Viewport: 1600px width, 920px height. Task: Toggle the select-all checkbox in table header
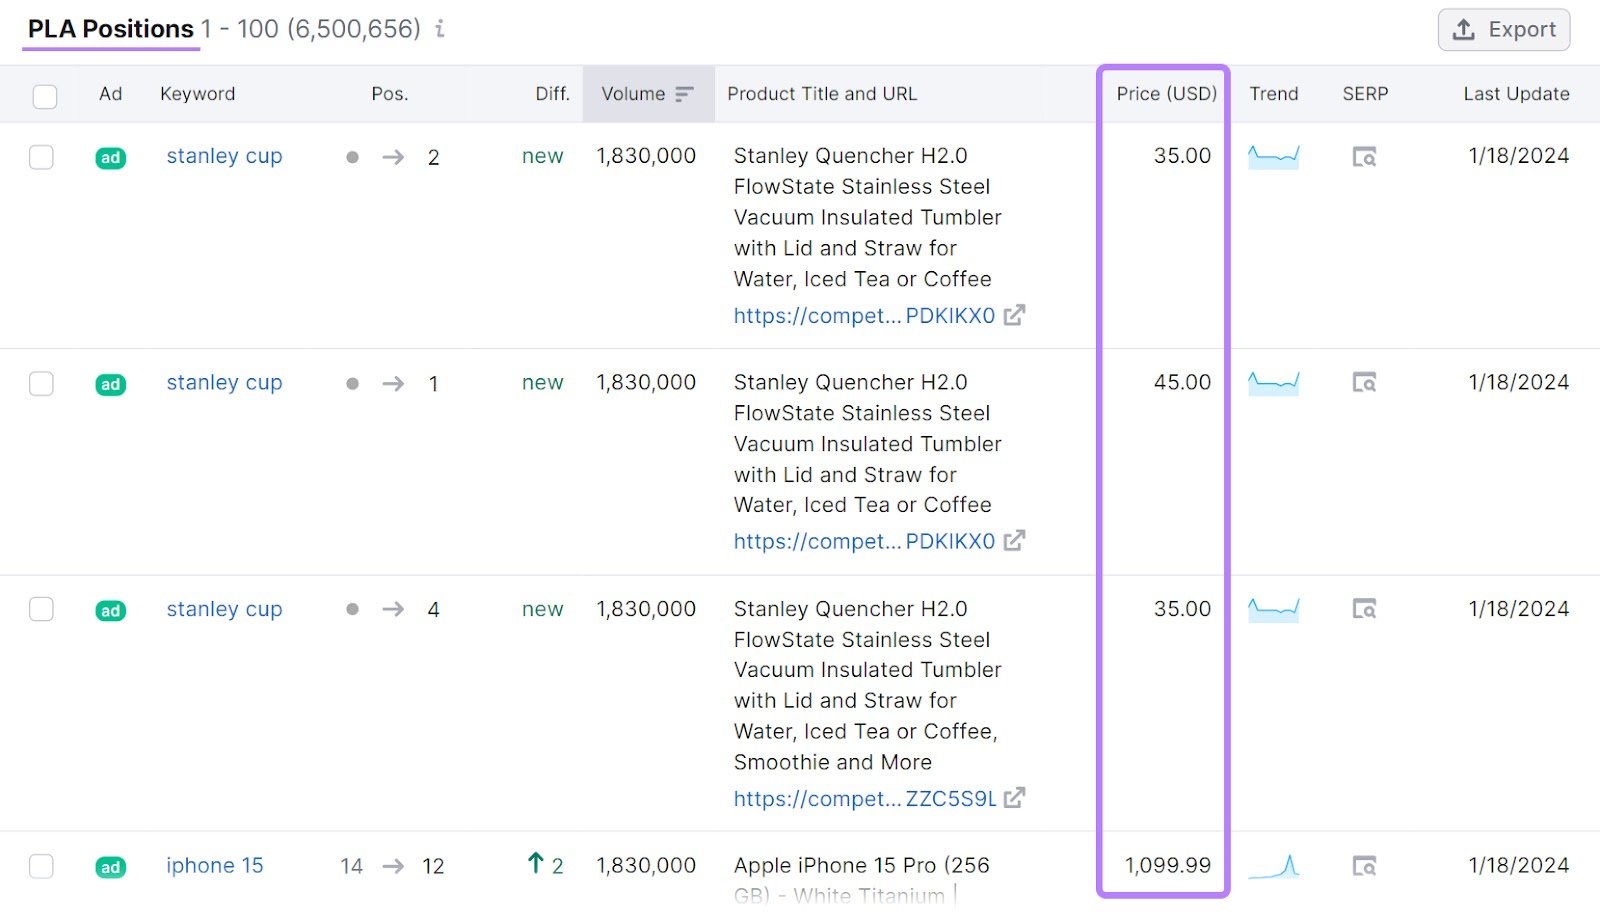pyautogui.click(x=45, y=96)
